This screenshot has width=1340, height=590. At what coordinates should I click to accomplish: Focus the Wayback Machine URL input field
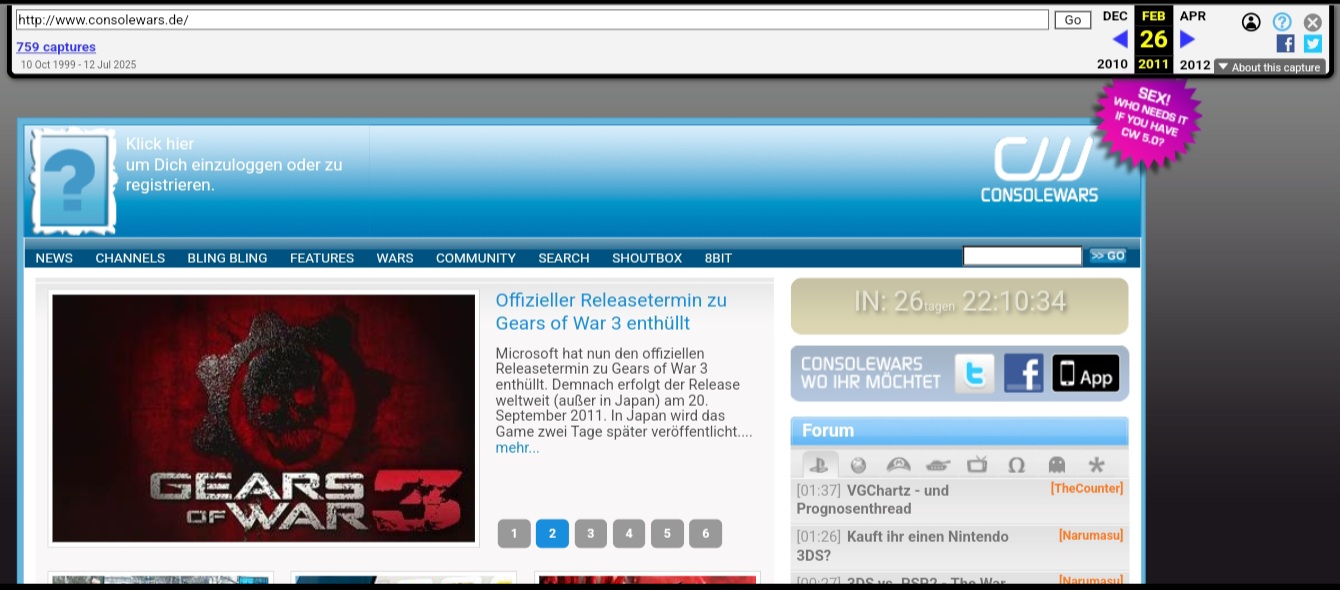[x=532, y=20]
